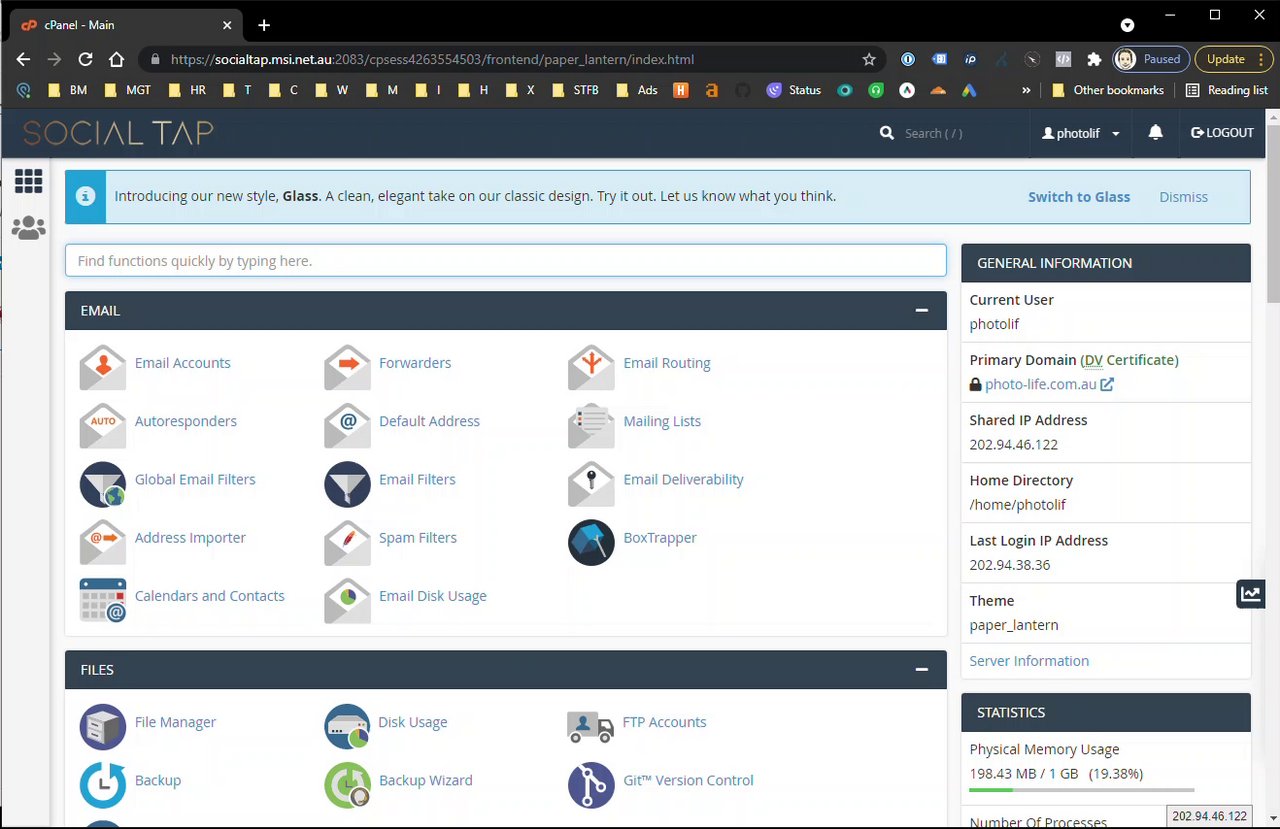The height and width of the screenshot is (829, 1280).
Task: Open the Server Information link
Action: pyautogui.click(x=1029, y=661)
